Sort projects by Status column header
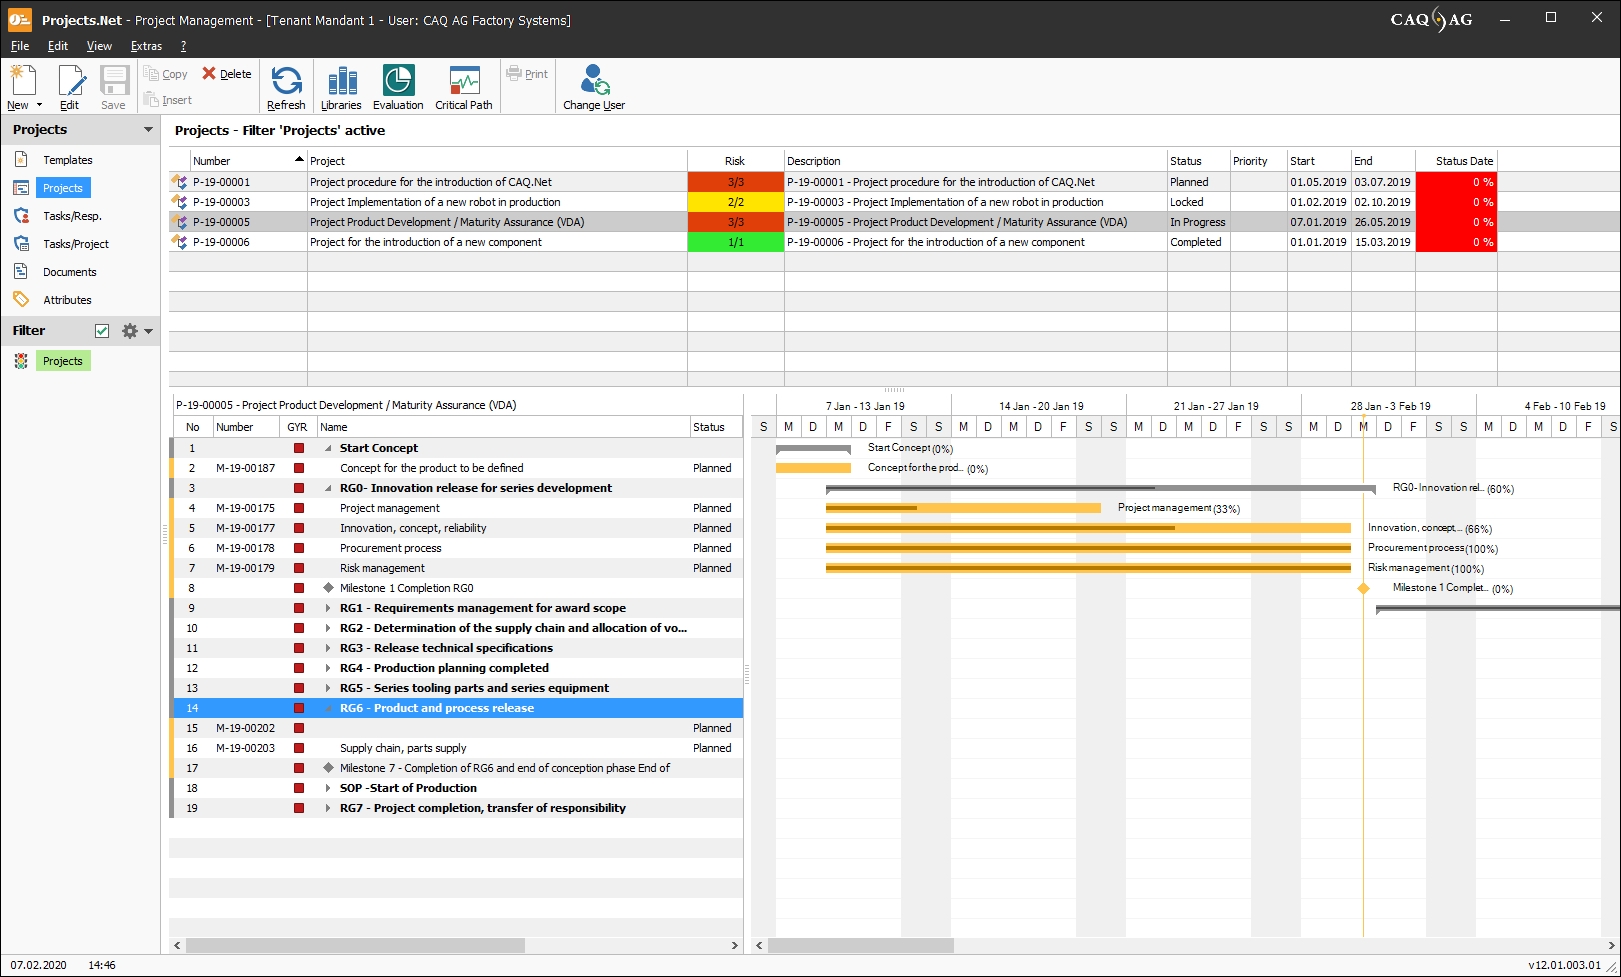Viewport: 1621px width, 977px height. coord(1198,161)
